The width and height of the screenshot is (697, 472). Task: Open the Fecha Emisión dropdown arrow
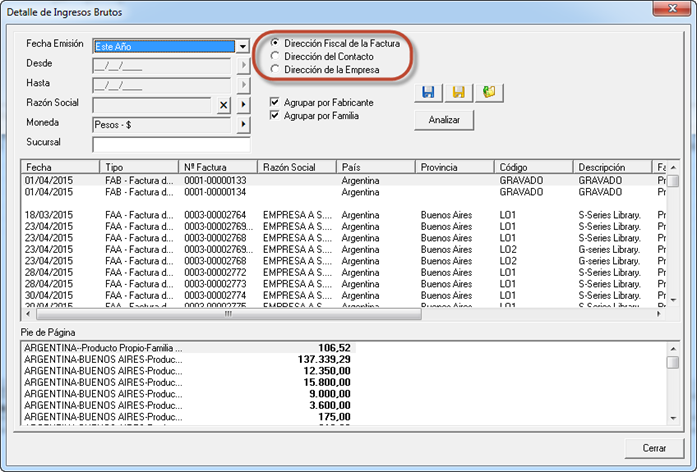pos(243,46)
